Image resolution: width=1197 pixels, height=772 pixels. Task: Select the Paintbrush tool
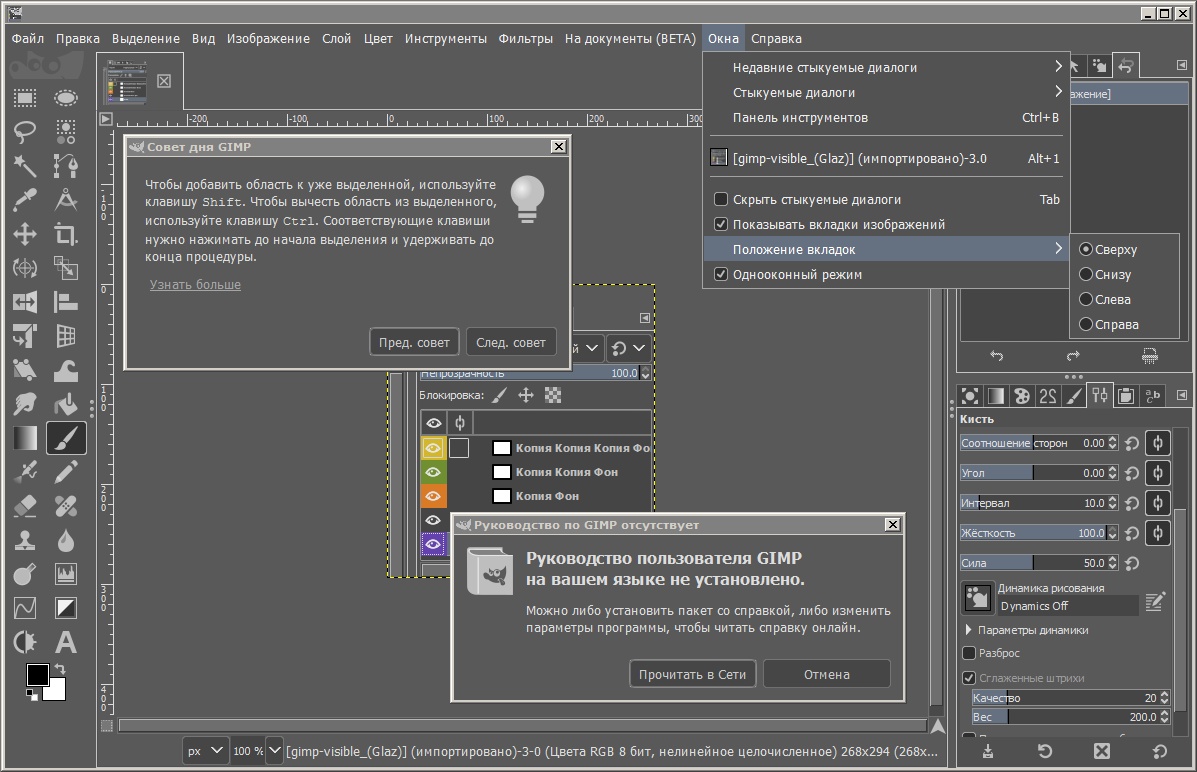click(66, 438)
